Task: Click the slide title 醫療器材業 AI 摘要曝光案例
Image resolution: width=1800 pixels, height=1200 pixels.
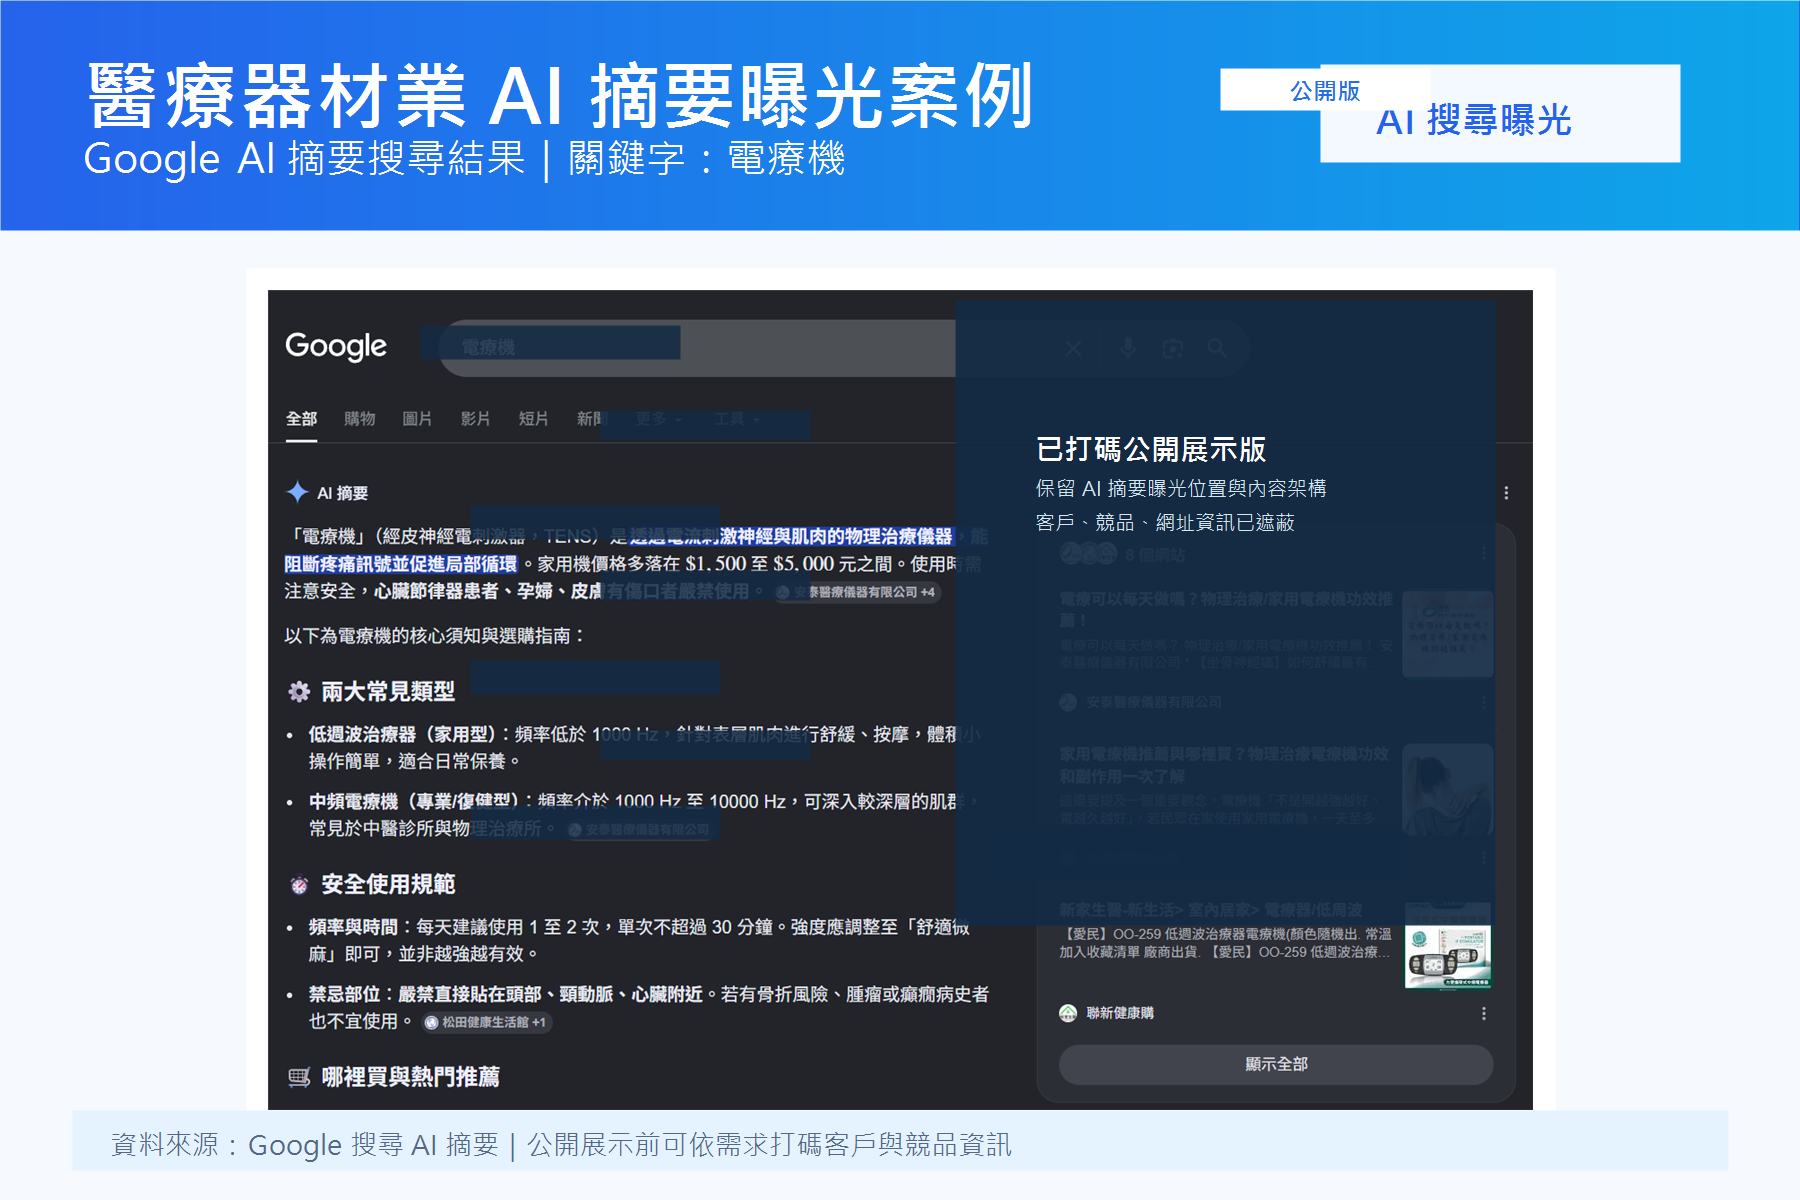Action: (560, 96)
